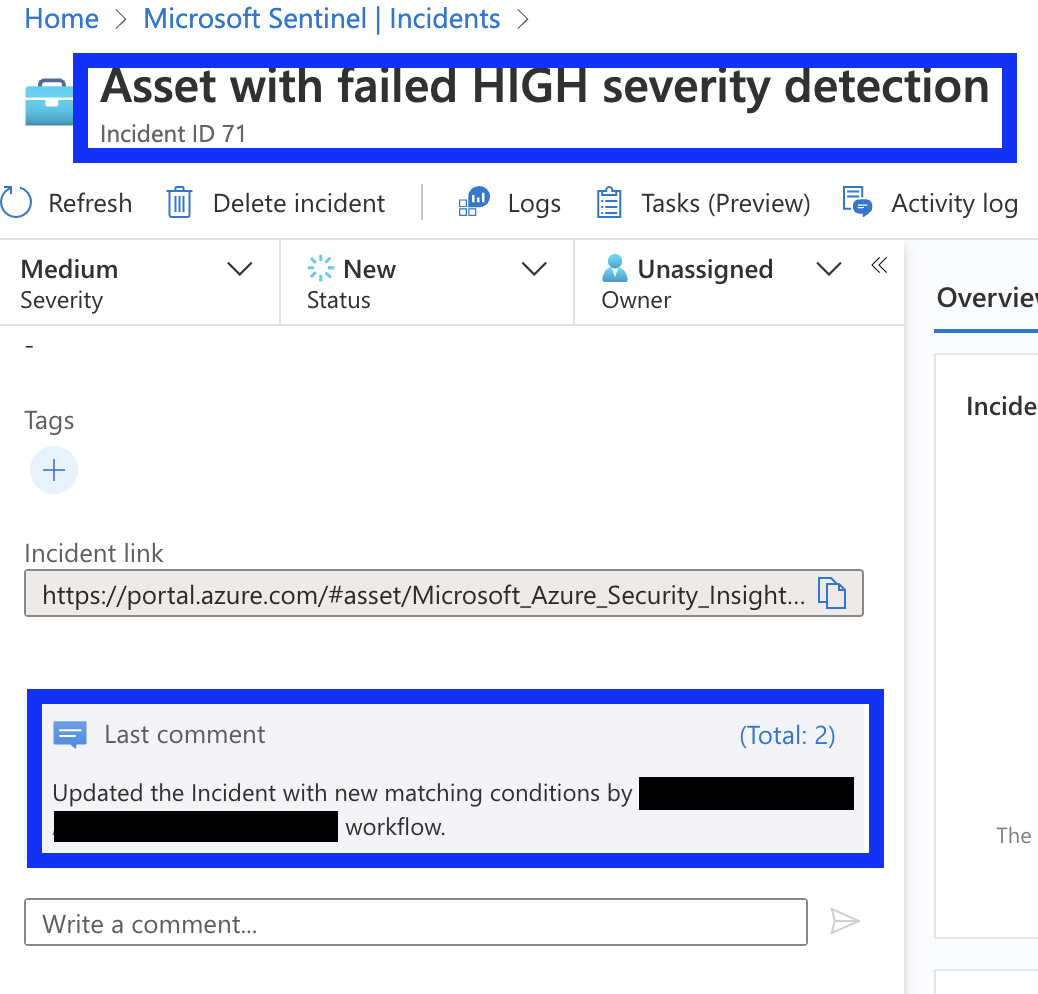Click the Refresh circular arrow icon
Image resolution: width=1038 pixels, height=994 pixels.
[15, 203]
